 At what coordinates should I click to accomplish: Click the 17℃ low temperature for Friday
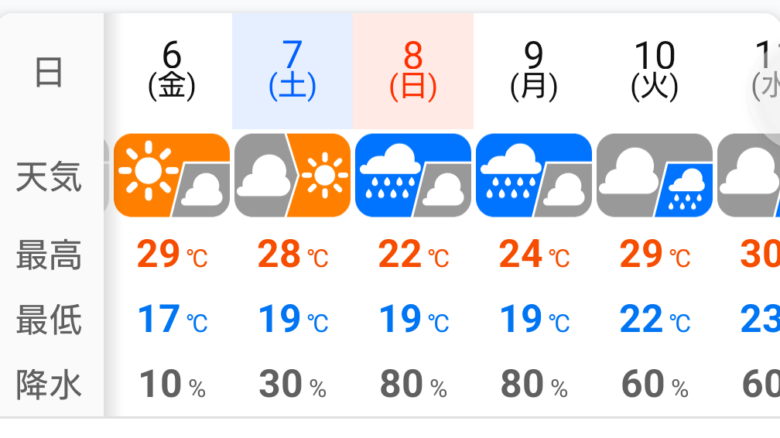click(172, 319)
